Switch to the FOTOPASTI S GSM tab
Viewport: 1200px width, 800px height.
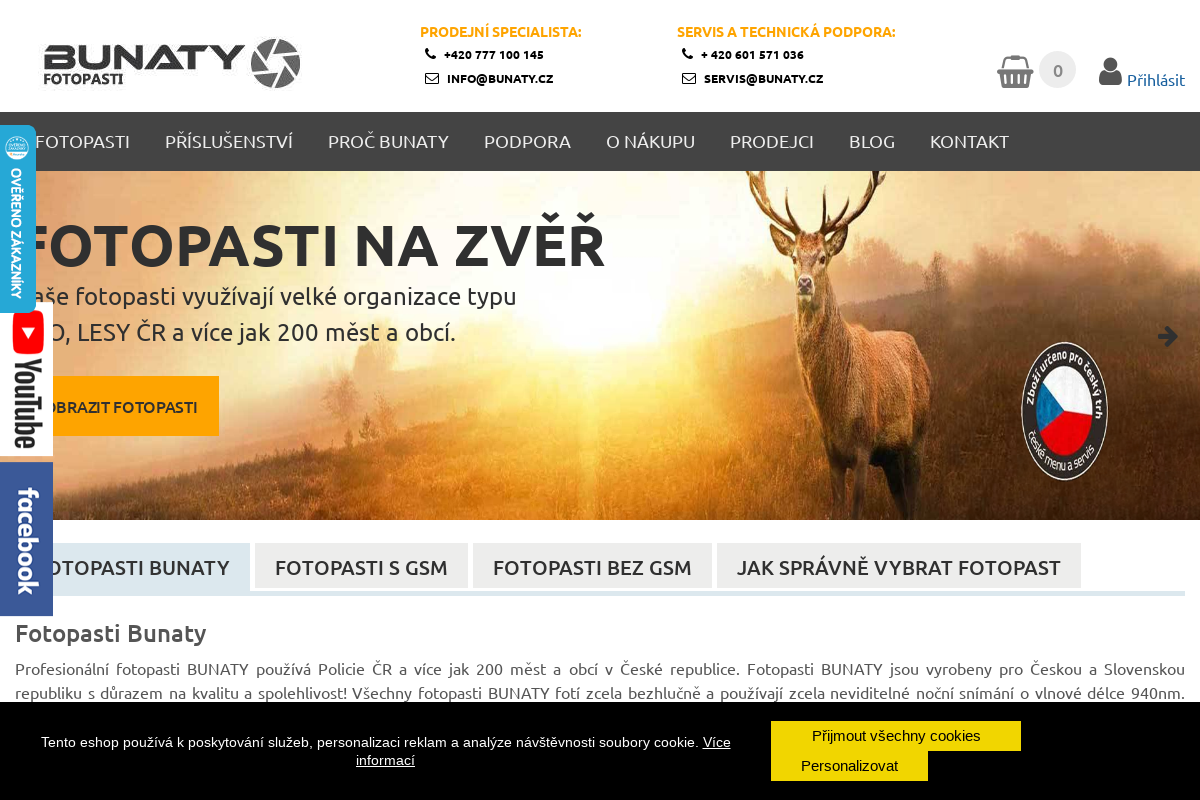click(x=360, y=566)
